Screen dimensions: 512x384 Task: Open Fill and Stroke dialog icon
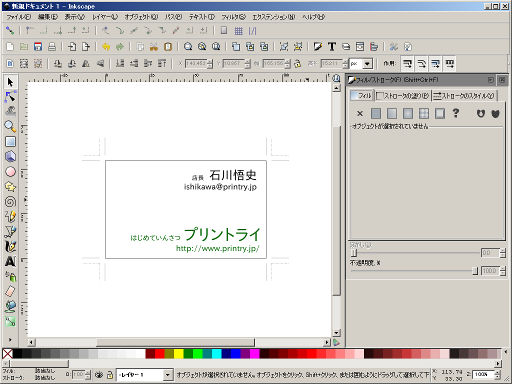click(318, 47)
